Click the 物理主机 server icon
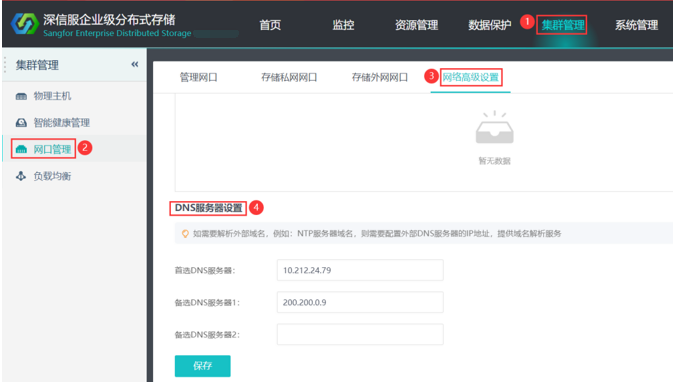Screen dimensions: 673x390 pos(21,96)
